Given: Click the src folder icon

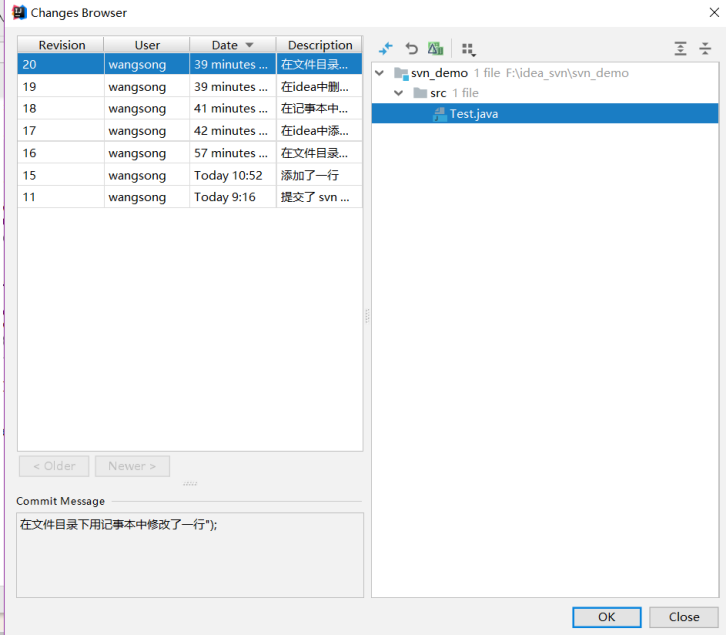Looking at the screenshot, I should pyautogui.click(x=420, y=93).
